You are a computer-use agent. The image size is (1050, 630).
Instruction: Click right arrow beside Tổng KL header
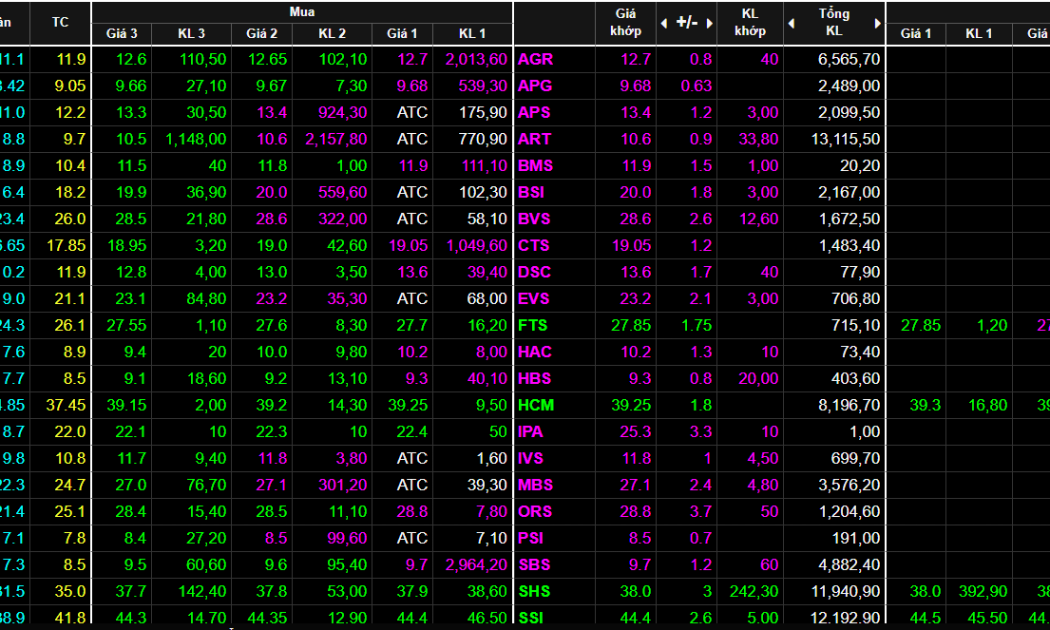pos(877,23)
